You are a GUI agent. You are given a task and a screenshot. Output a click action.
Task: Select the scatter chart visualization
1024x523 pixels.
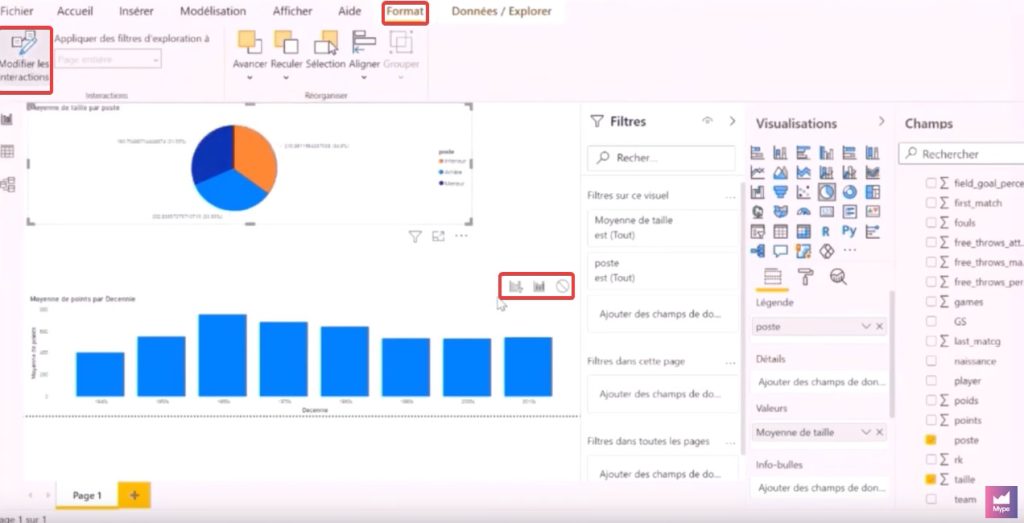(x=803, y=192)
